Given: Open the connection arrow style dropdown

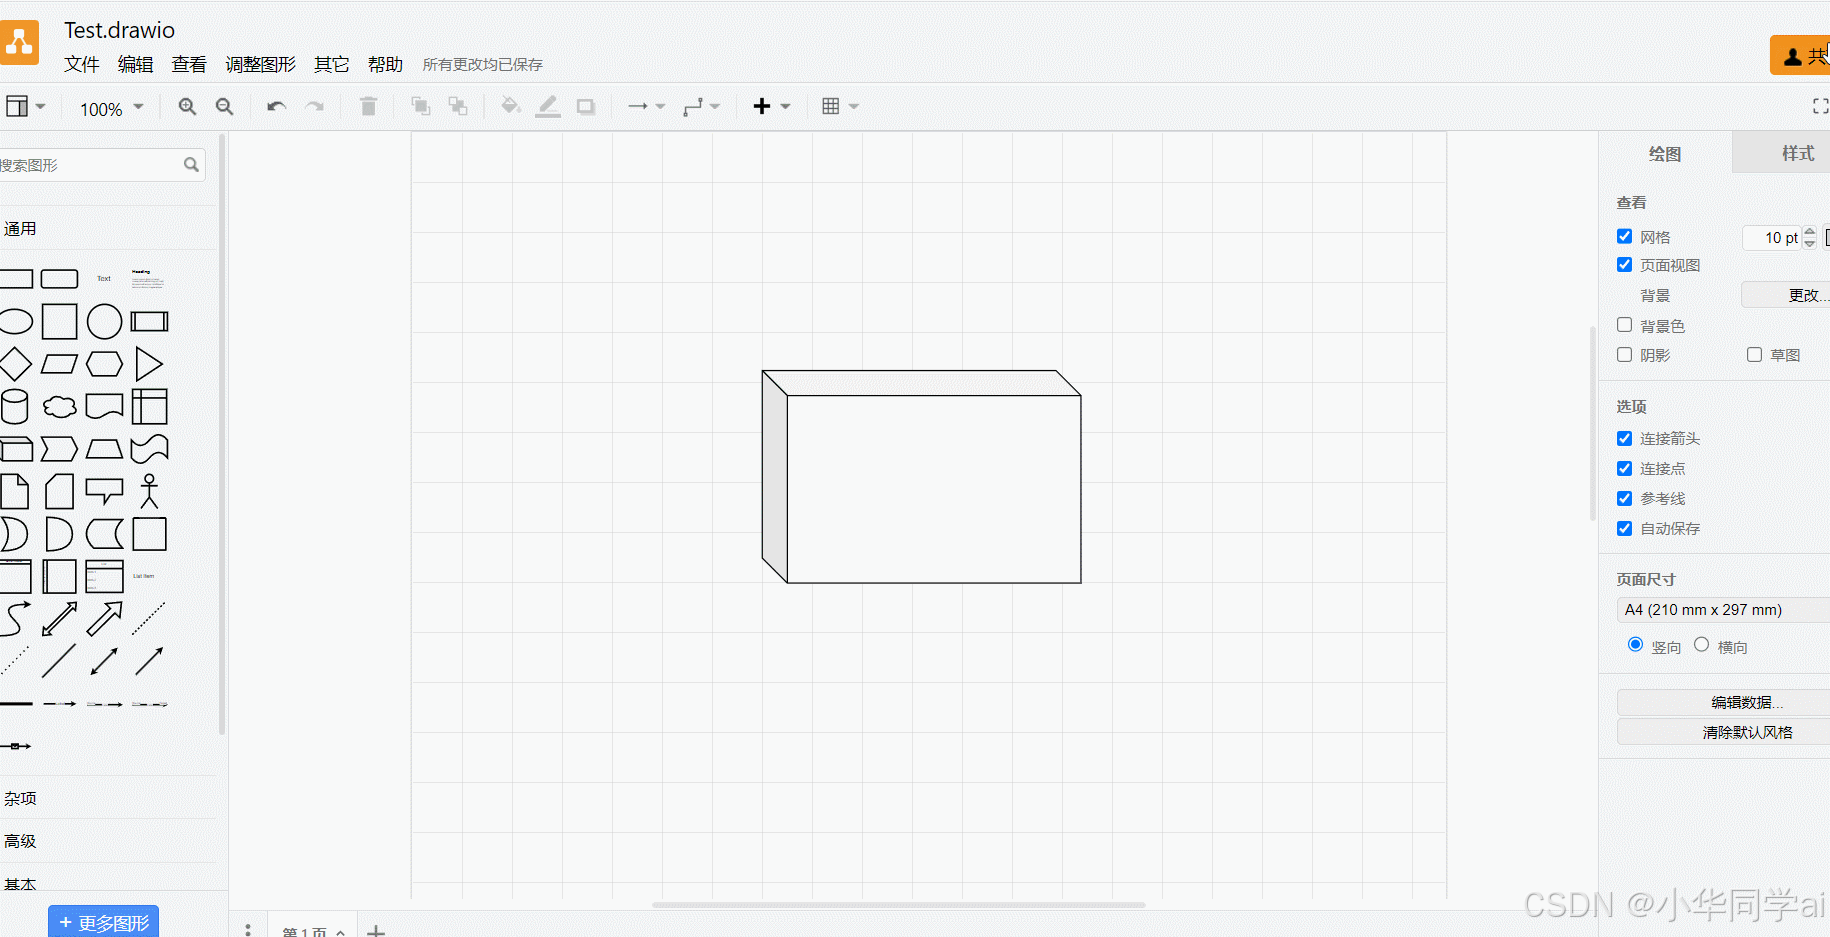Looking at the screenshot, I should point(646,106).
